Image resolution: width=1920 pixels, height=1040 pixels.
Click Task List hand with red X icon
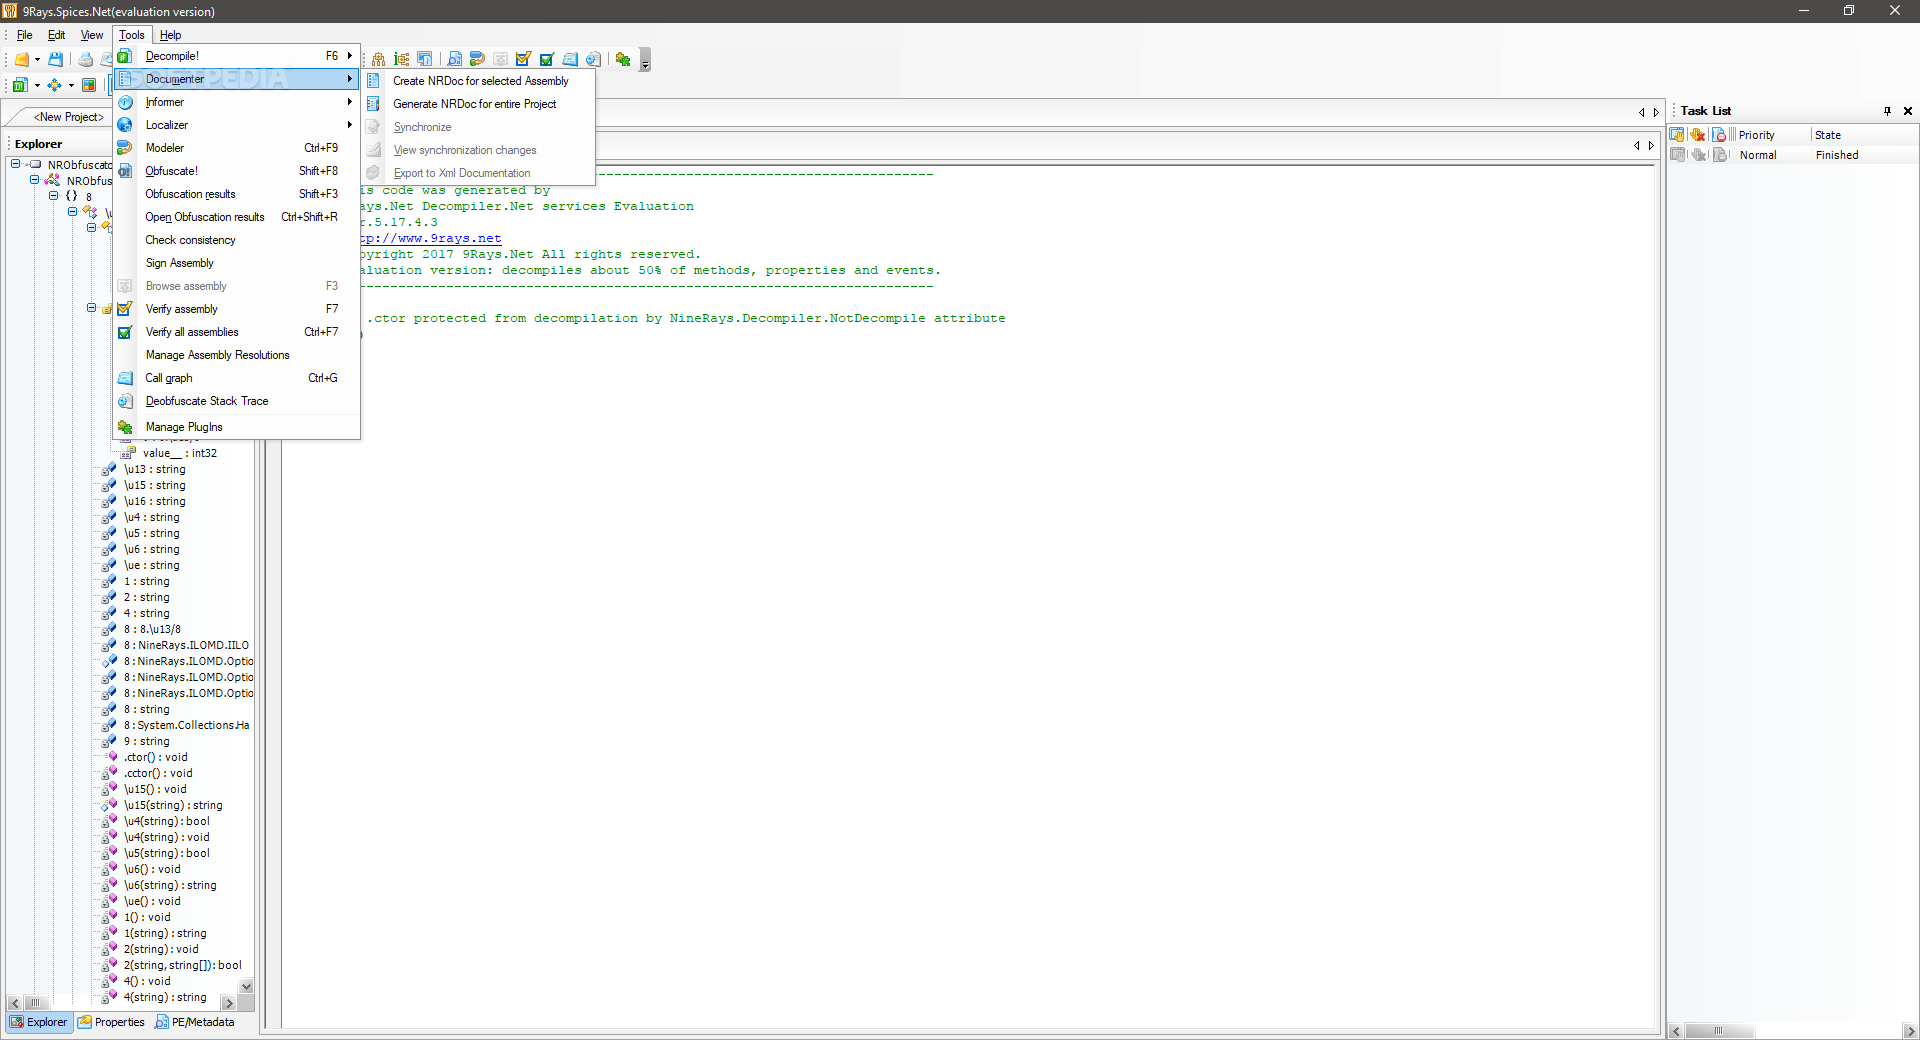[1698, 135]
